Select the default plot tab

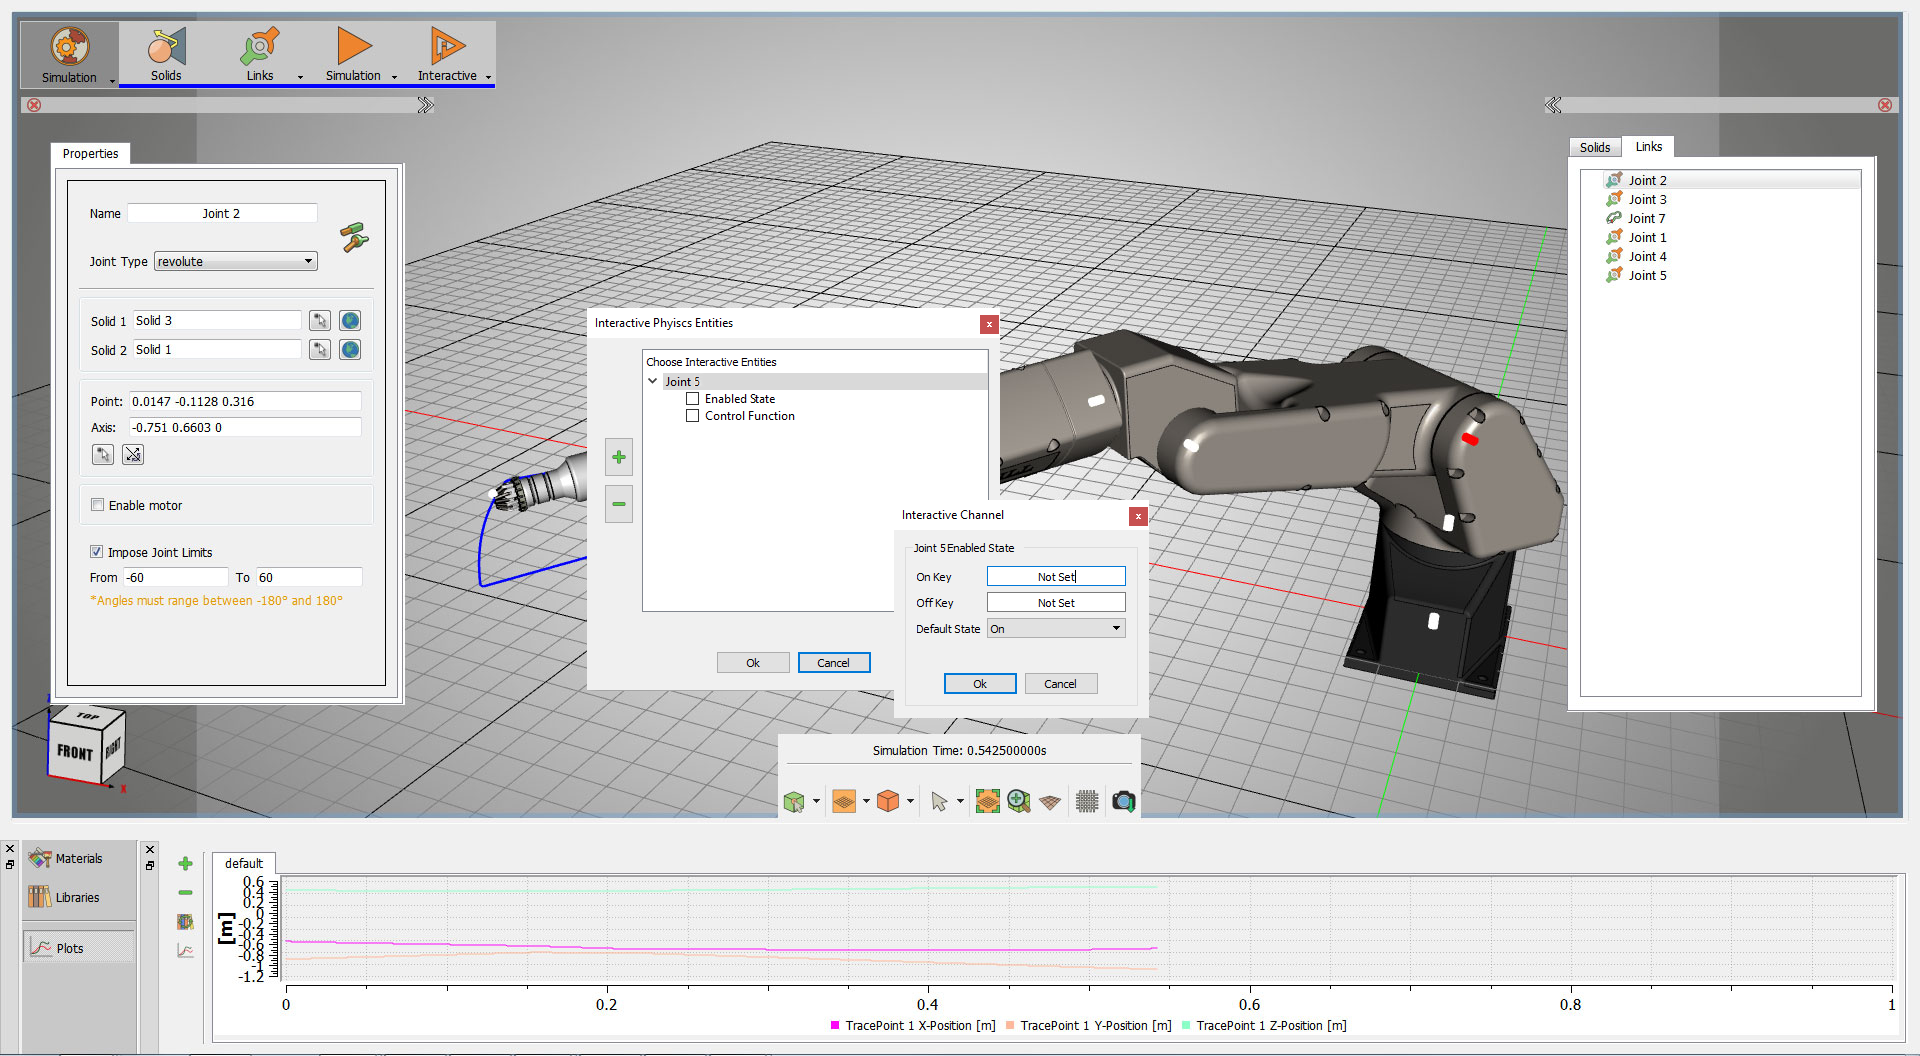tap(244, 864)
